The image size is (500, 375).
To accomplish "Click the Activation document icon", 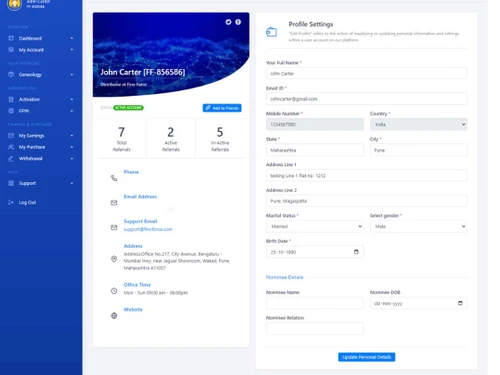I will pos(11,99).
